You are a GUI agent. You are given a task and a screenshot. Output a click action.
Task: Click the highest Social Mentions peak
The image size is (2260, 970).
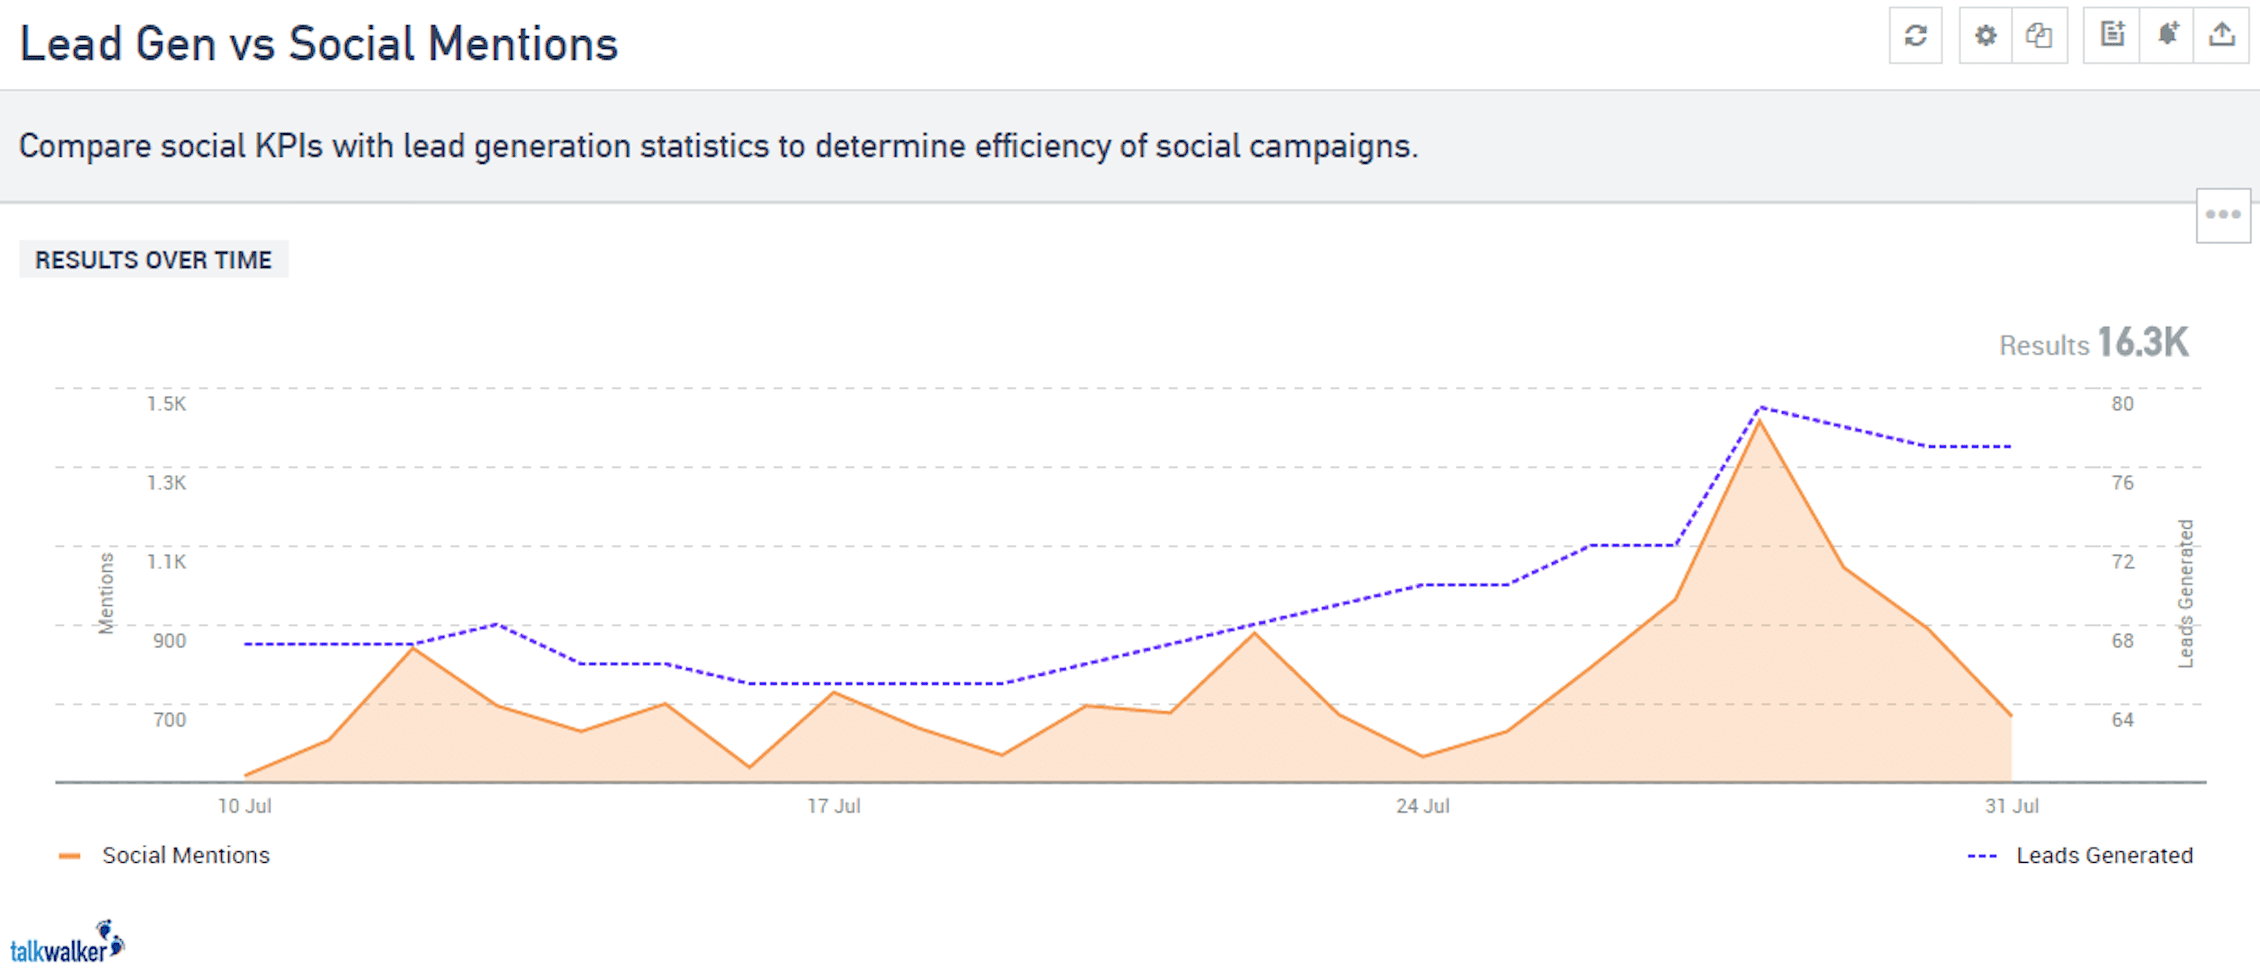[x=1760, y=422]
